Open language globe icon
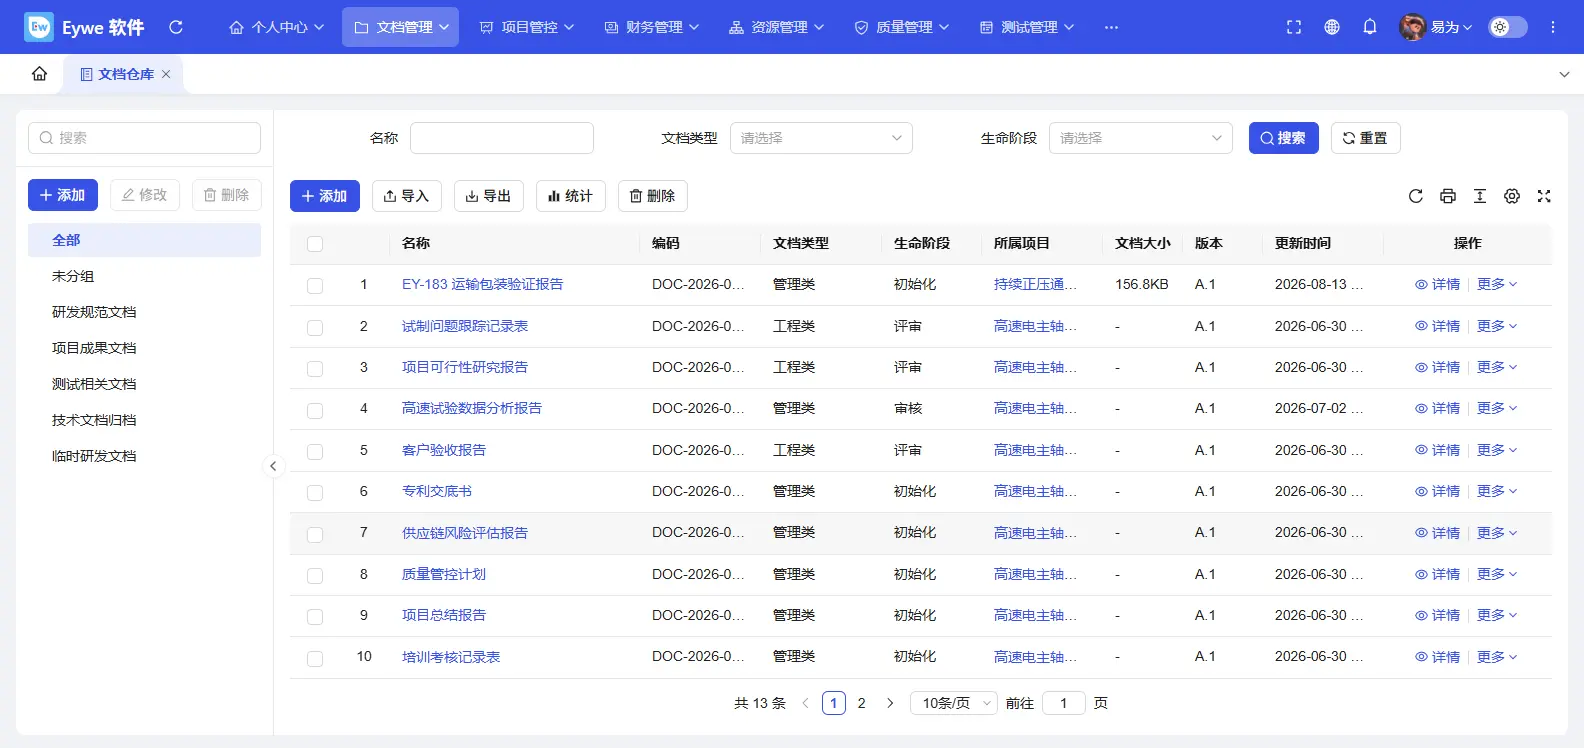The height and width of the screenshot is (748, 1584). (1332, 27)
